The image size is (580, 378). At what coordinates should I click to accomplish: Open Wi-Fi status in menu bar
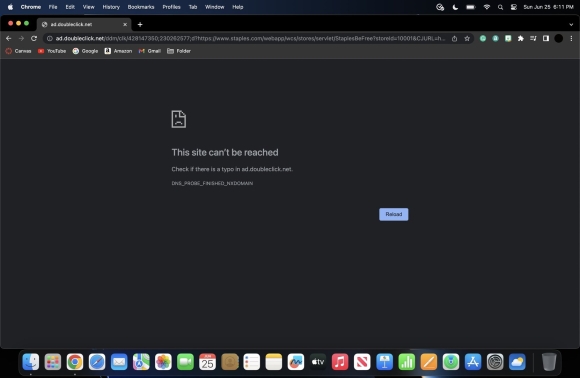[x=487, y=7]
